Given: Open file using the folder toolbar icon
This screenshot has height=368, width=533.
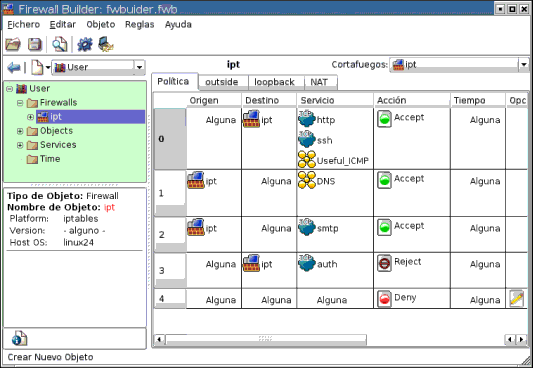Looking at the screenshot, I should pyautogui.click(x=13, y=45).
